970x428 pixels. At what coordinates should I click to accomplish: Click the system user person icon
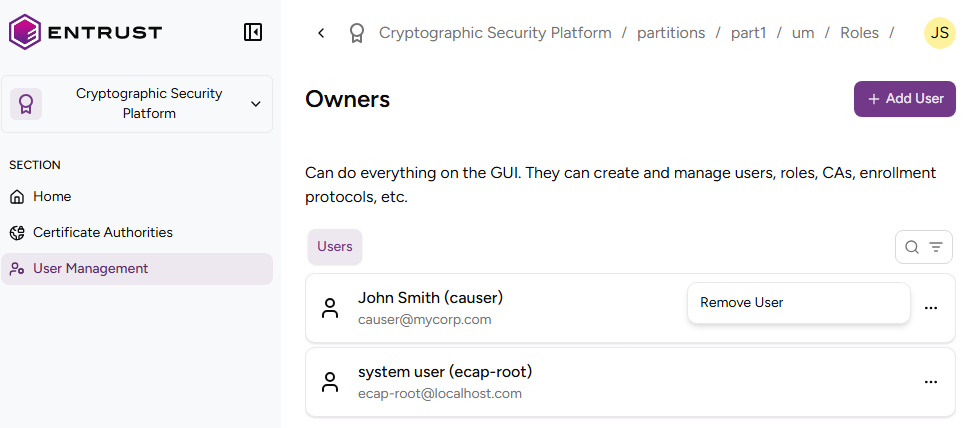pos(330,382)
